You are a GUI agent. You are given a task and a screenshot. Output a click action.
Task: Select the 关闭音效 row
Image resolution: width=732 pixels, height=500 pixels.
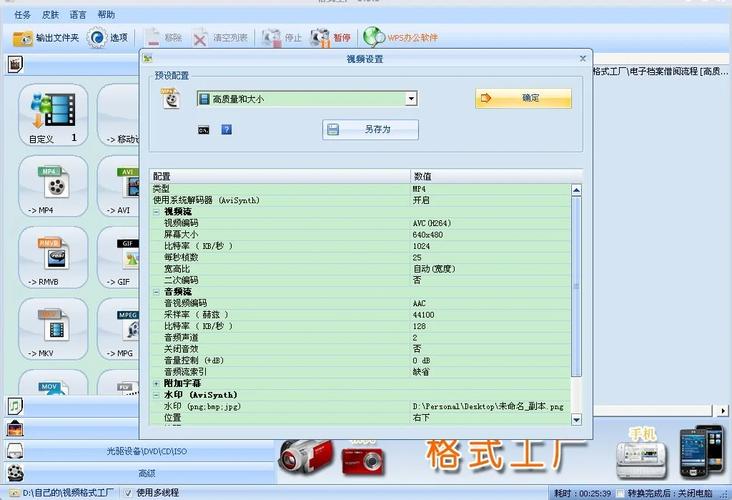tap(361, 349)
